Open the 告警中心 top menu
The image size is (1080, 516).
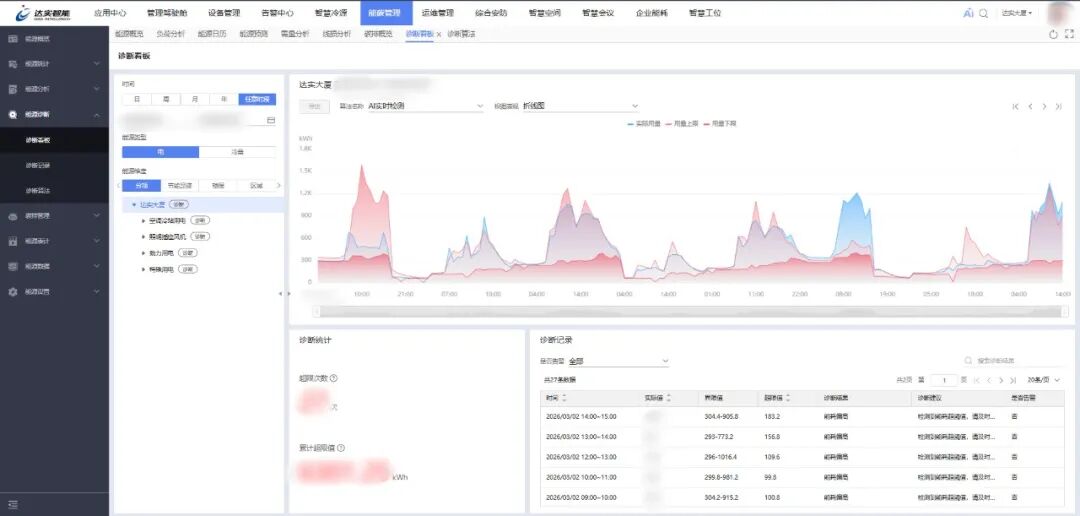coord(277,13)
